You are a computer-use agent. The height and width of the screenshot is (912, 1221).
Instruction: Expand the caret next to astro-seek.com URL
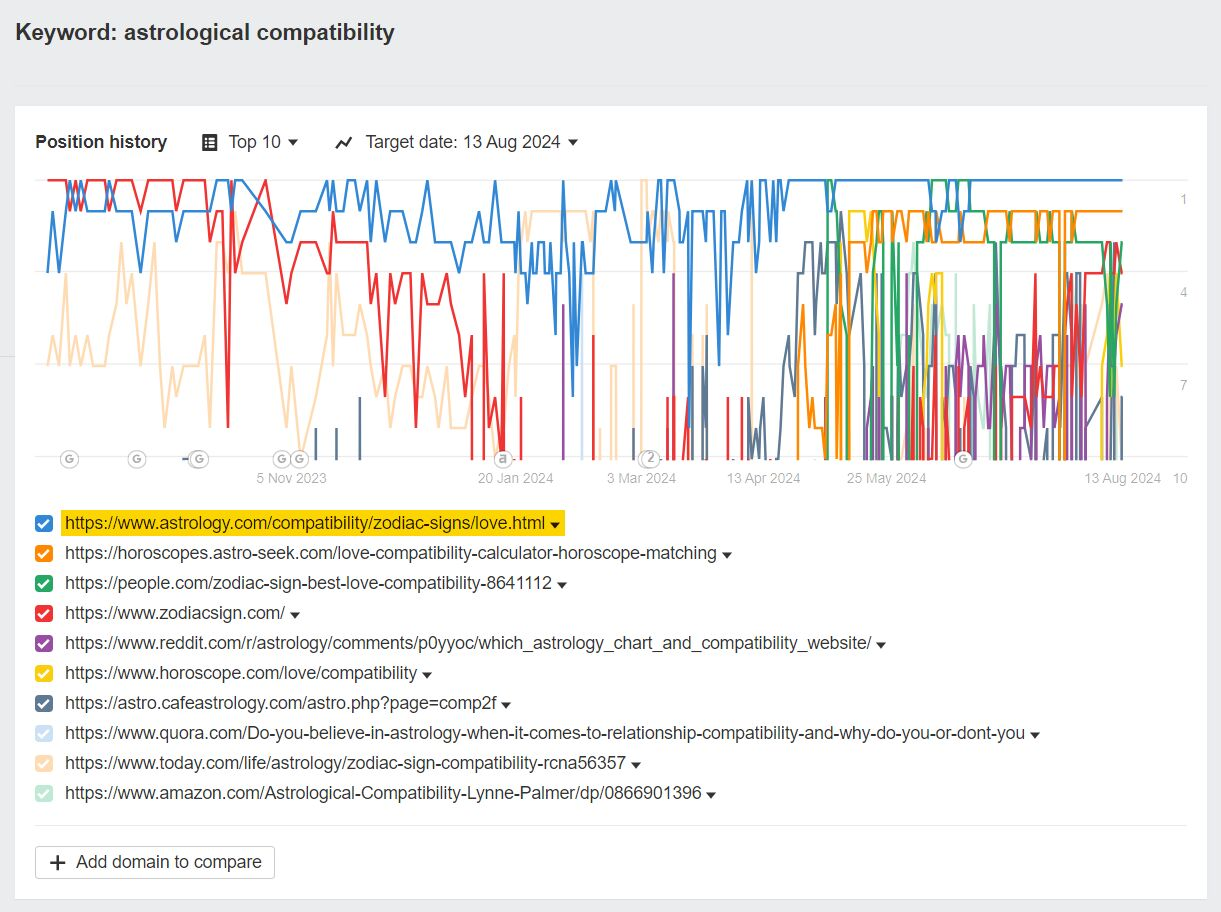pyautogui.click(x=727, y=553)
